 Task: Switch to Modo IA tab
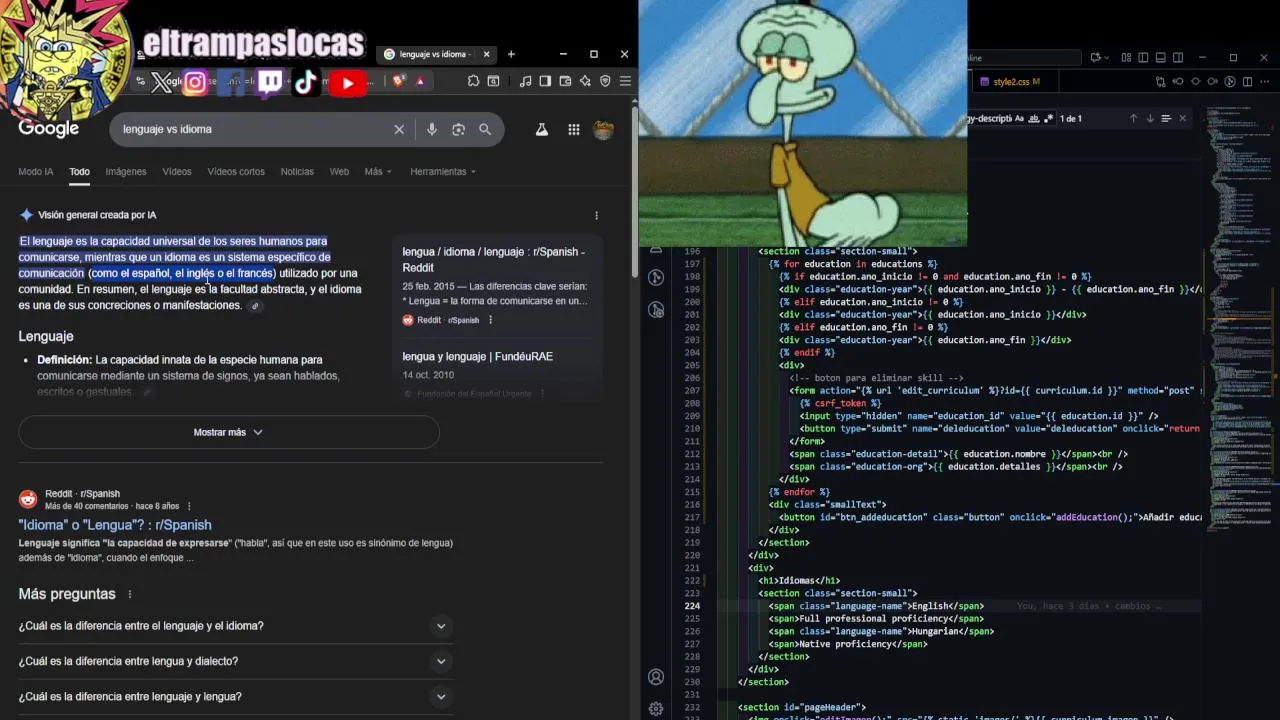coord(36,172)
